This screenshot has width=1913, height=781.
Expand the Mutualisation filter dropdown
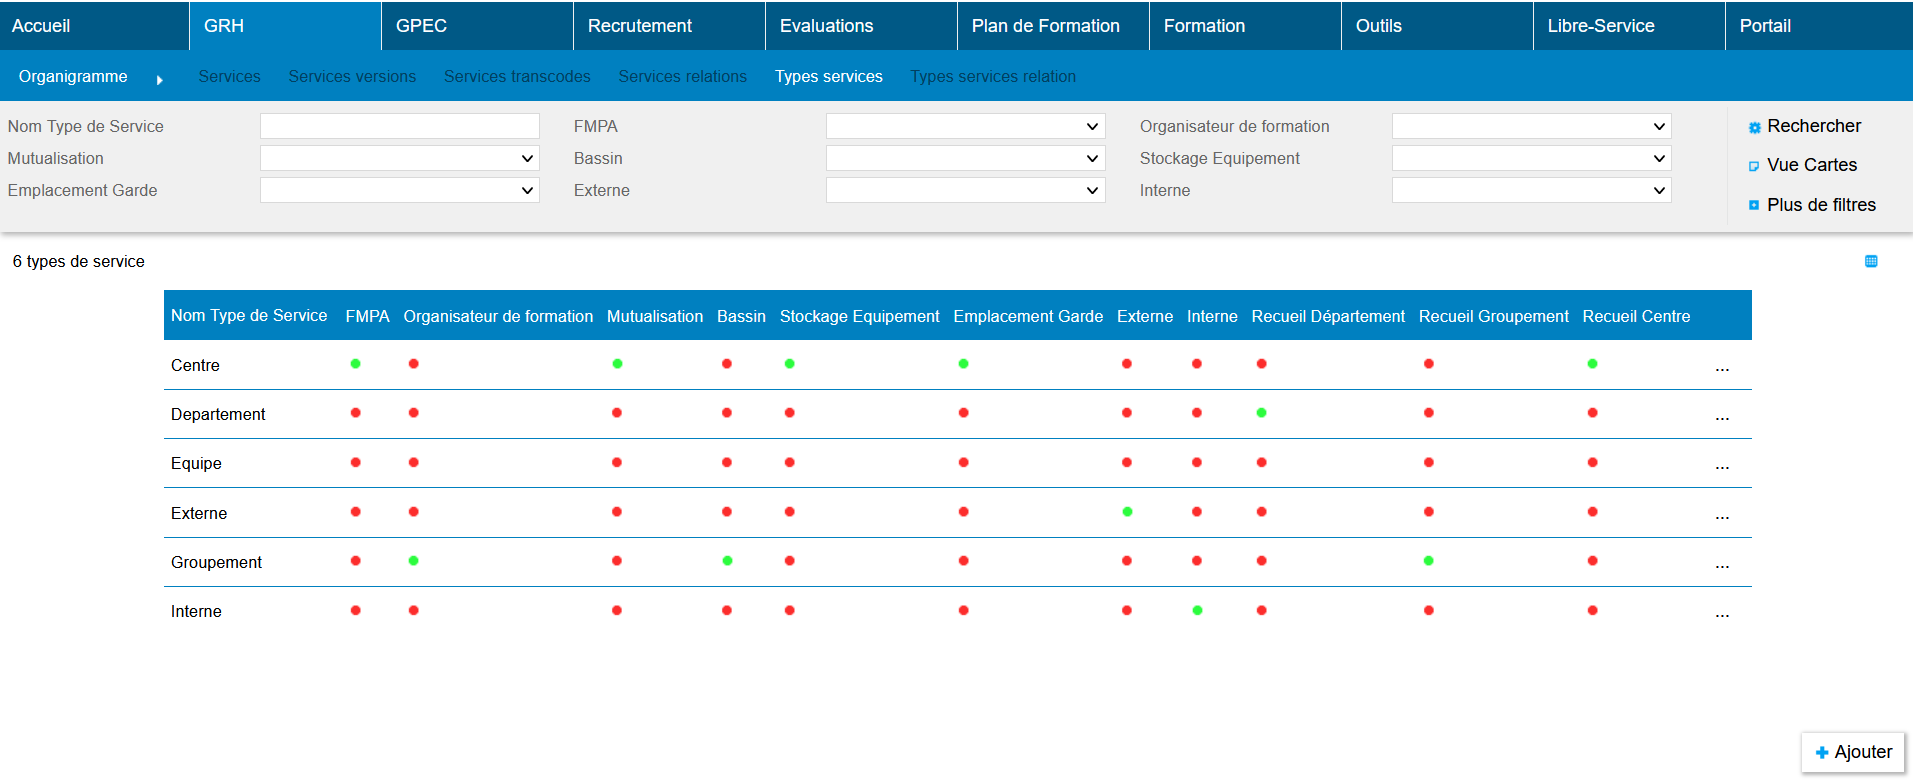pyautogui.click(x=399, y=159)
